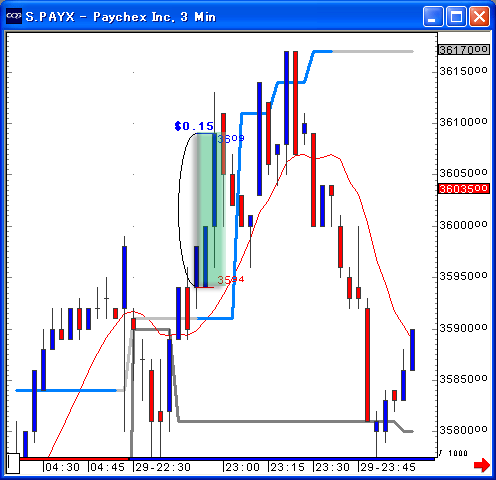Click the white box at bottom-left corner

13,463
